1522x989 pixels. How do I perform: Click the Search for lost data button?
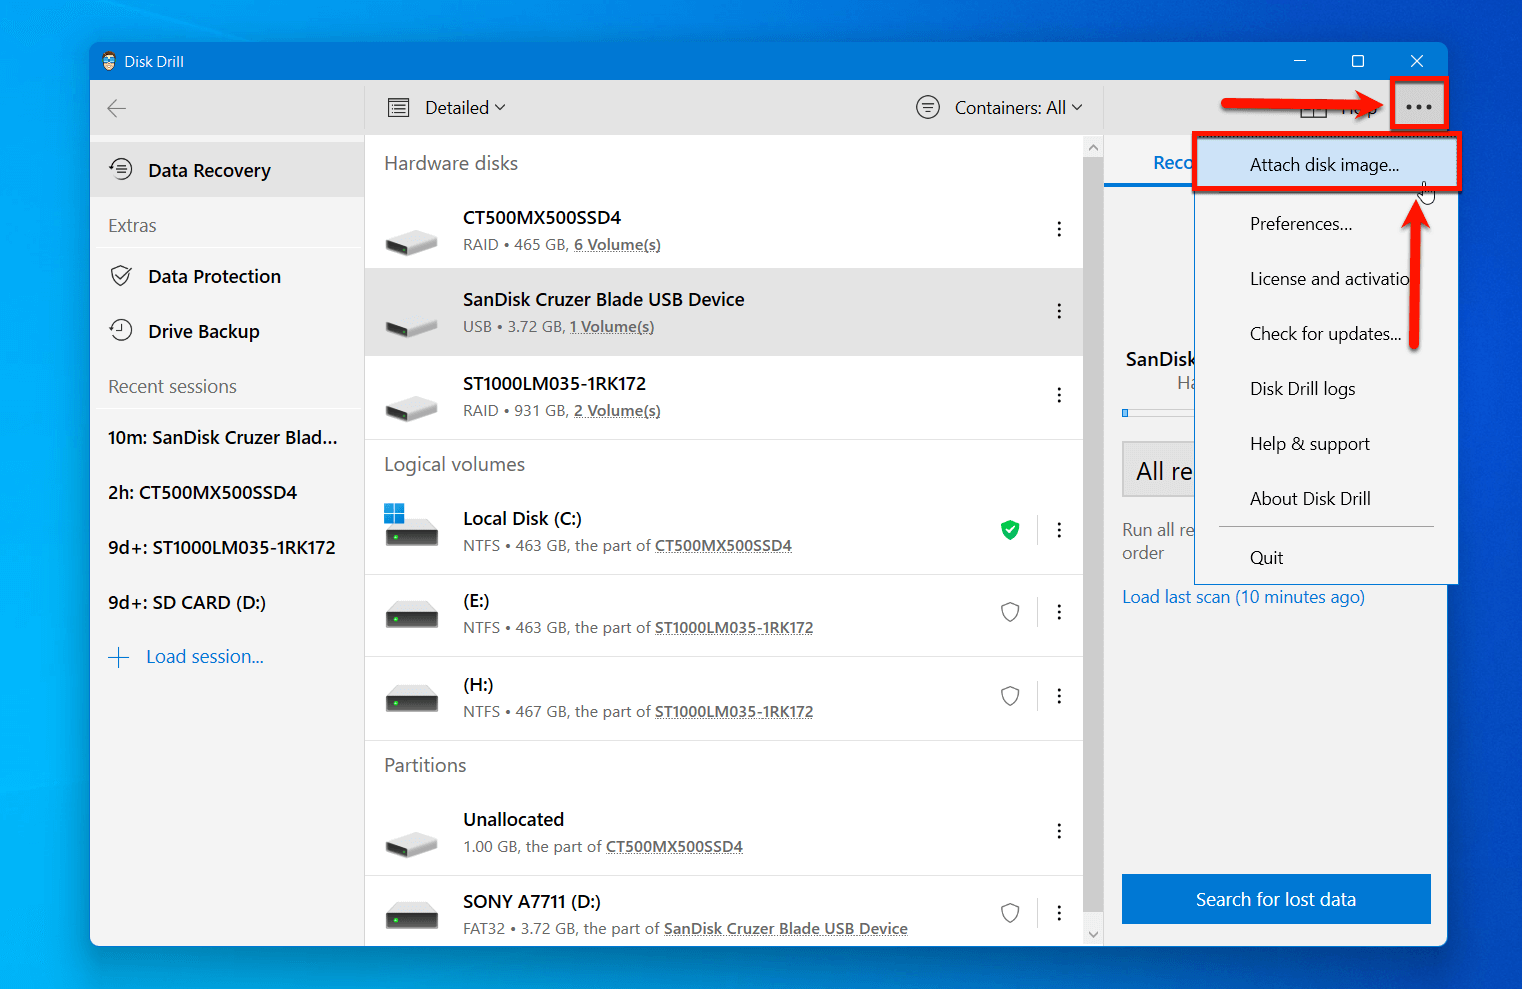click(x=1276, y=899)
